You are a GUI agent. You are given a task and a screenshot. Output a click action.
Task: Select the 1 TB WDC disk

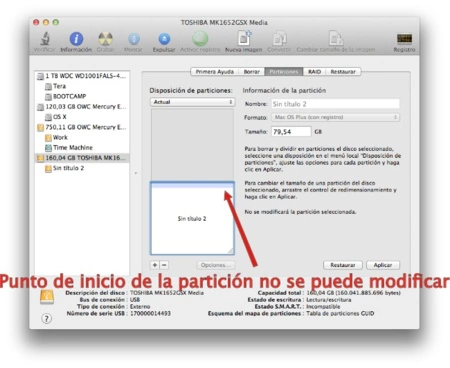pos(82,76)
